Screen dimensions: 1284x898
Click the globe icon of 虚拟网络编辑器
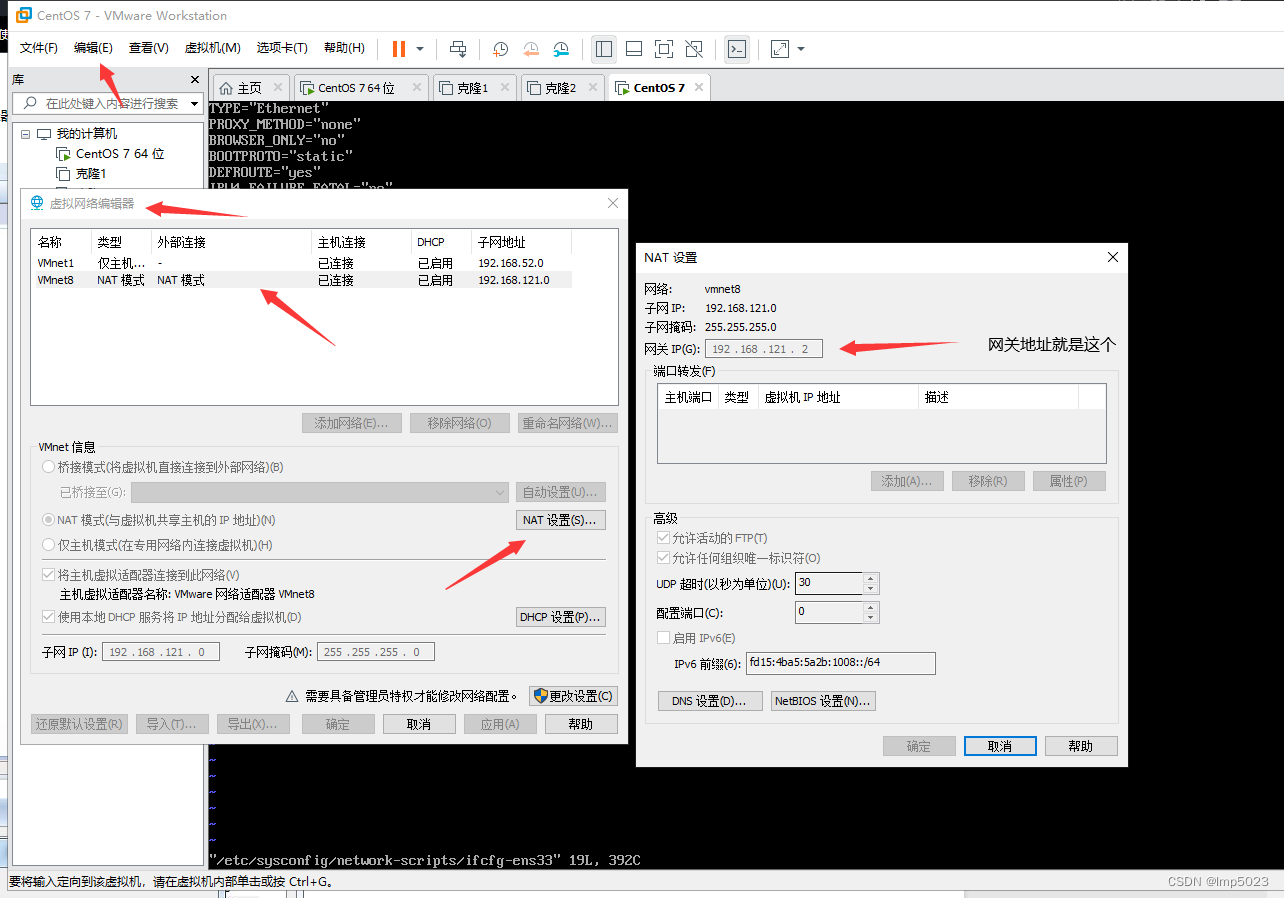37,204
